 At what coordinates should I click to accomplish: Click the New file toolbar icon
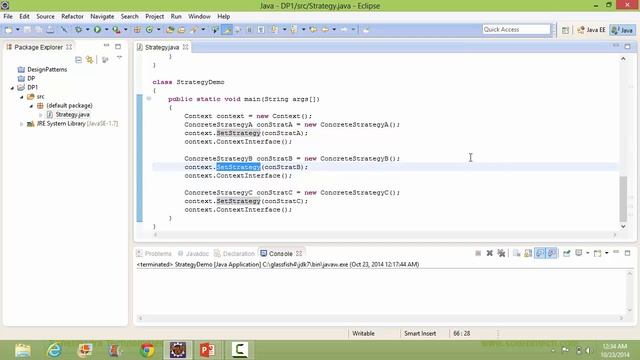pos(8,30)
